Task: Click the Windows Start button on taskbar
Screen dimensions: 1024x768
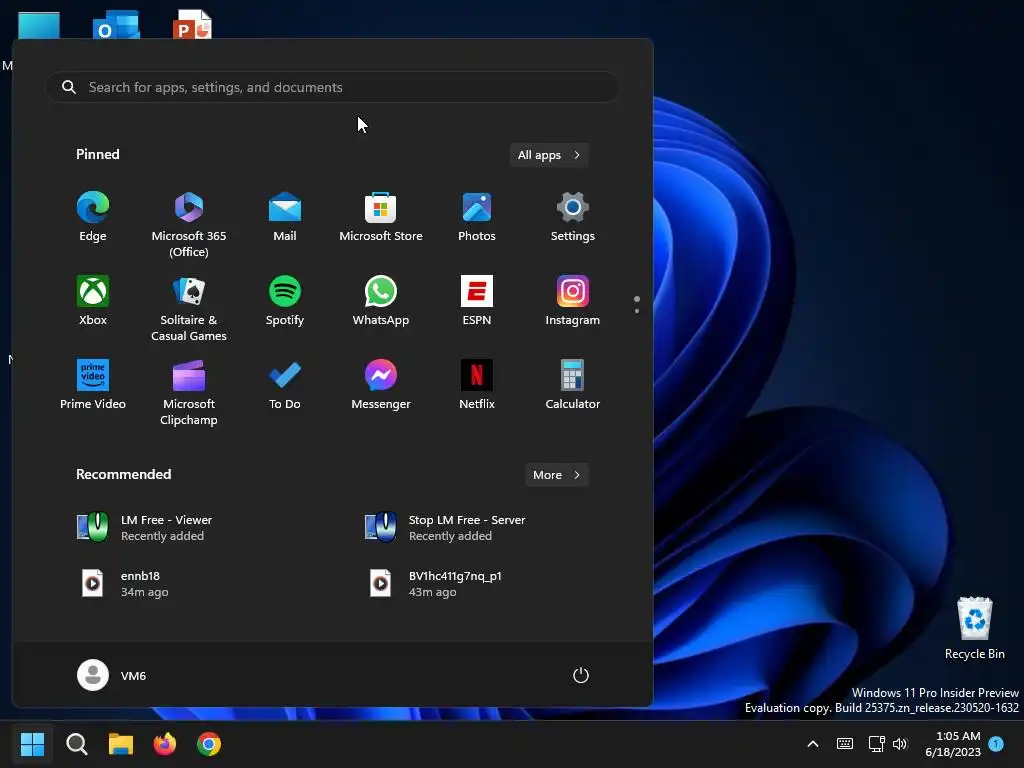Action: pos(33,744)
